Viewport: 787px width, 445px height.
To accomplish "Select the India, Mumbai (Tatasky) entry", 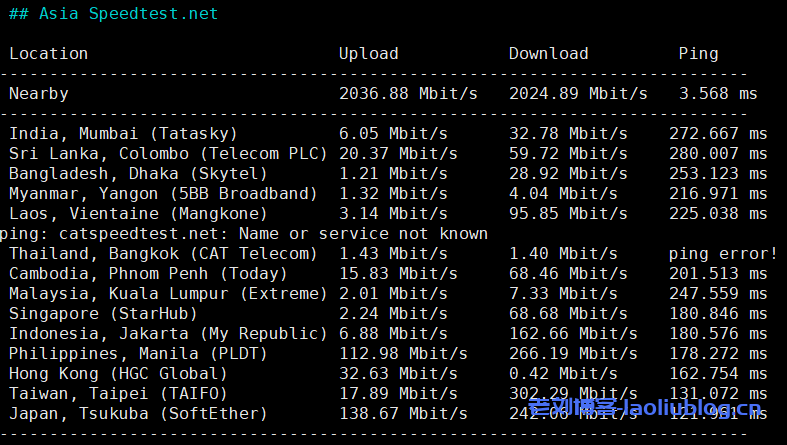I will pyautogui.click(x=123, y=134).
